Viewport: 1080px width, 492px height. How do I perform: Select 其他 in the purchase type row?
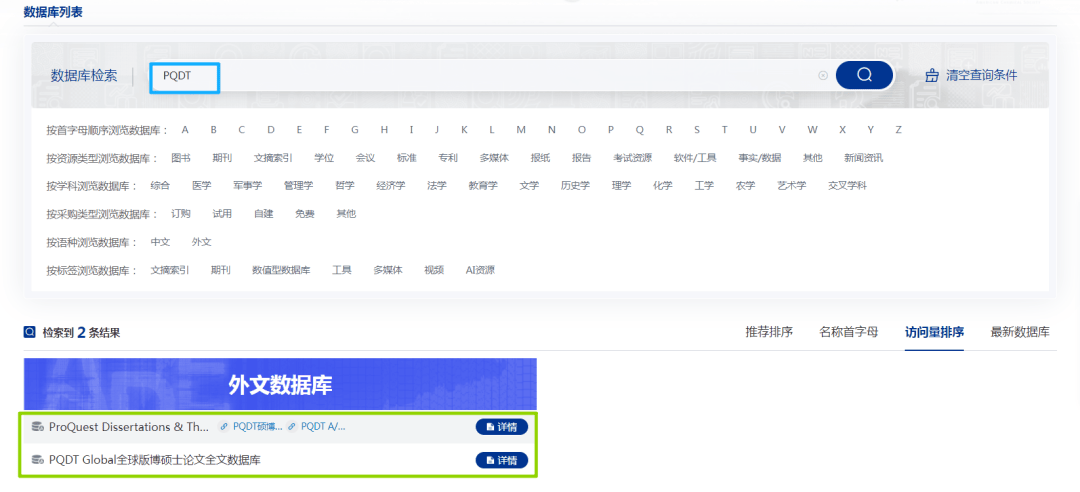point(346,214)
